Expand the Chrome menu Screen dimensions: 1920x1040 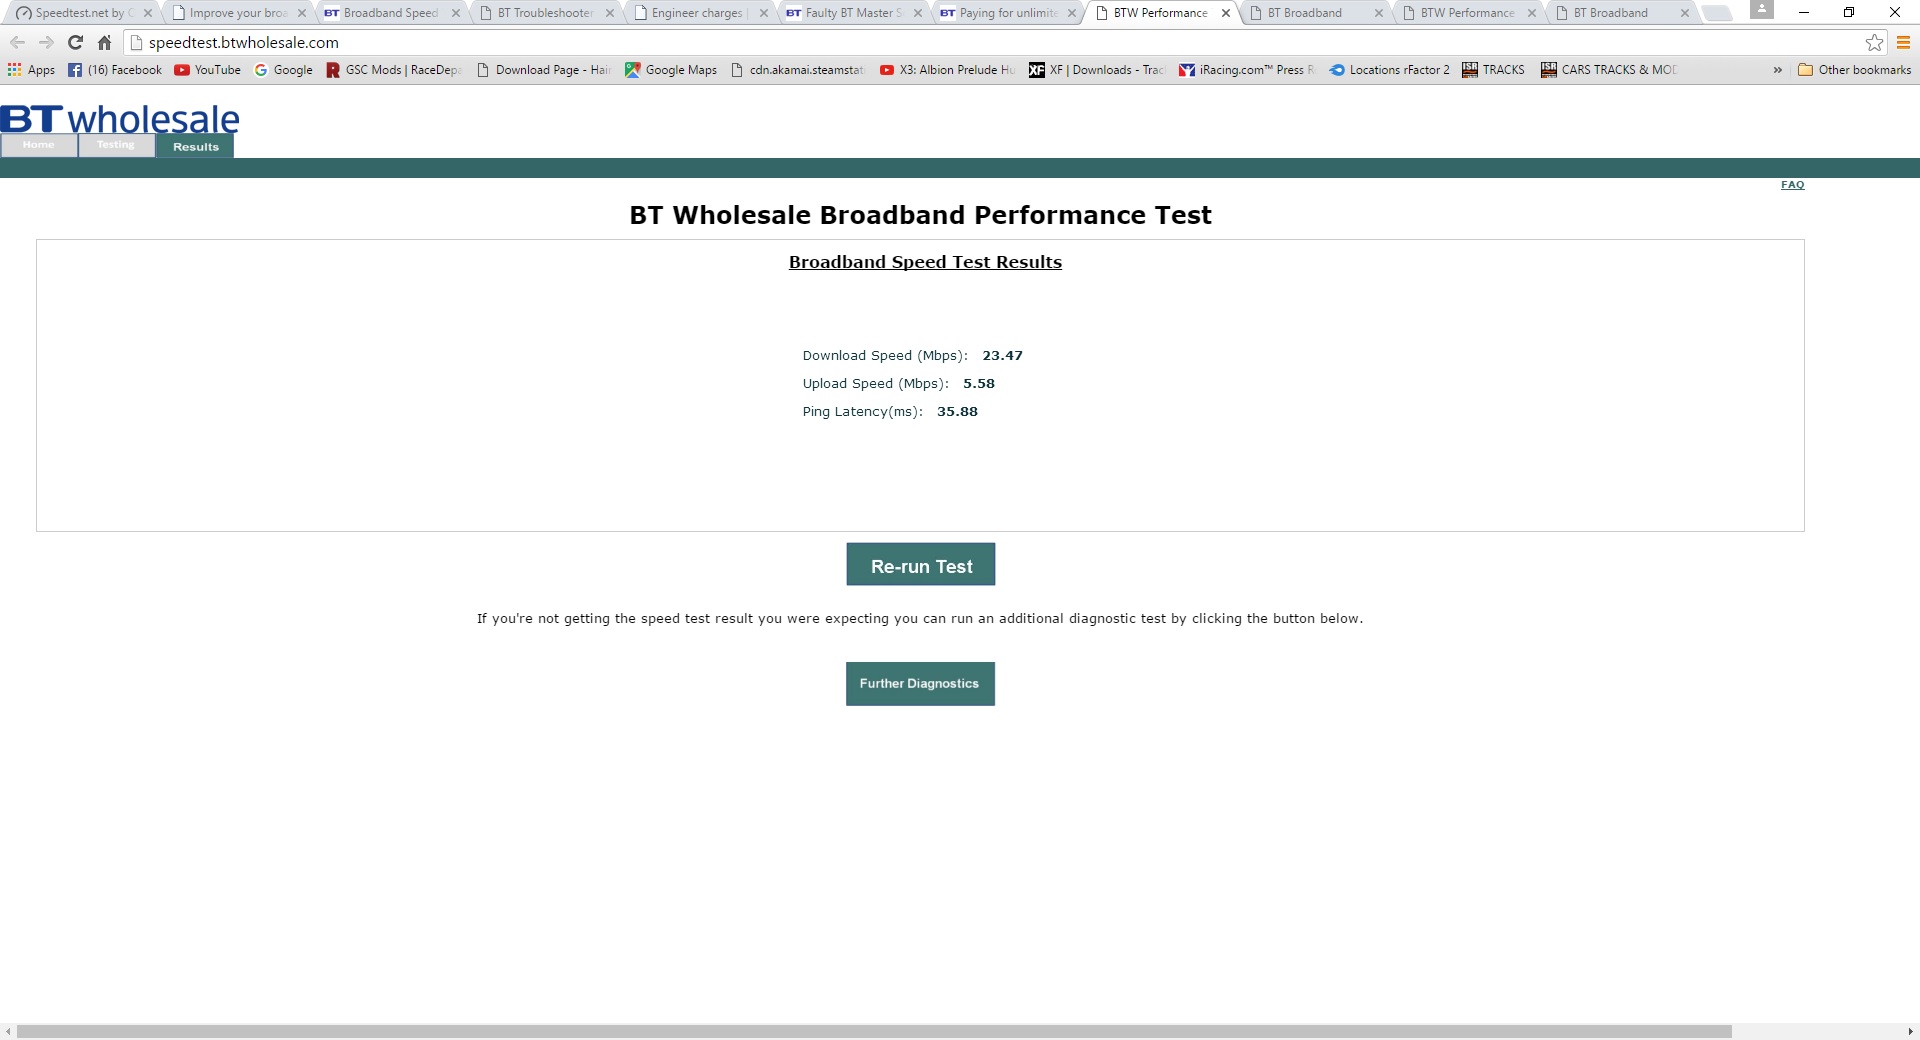[x=1902, y=42]
